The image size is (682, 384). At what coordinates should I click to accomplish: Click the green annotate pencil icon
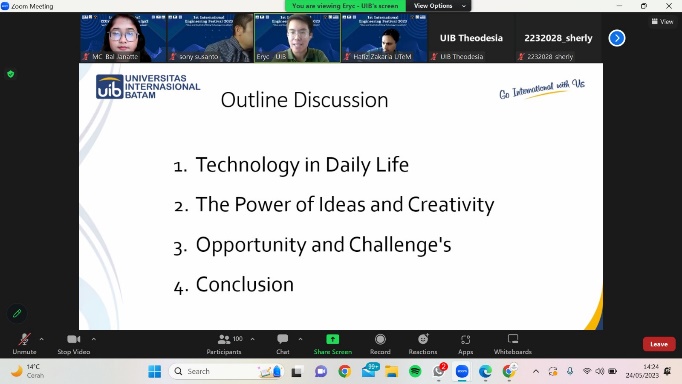[17, 313]
